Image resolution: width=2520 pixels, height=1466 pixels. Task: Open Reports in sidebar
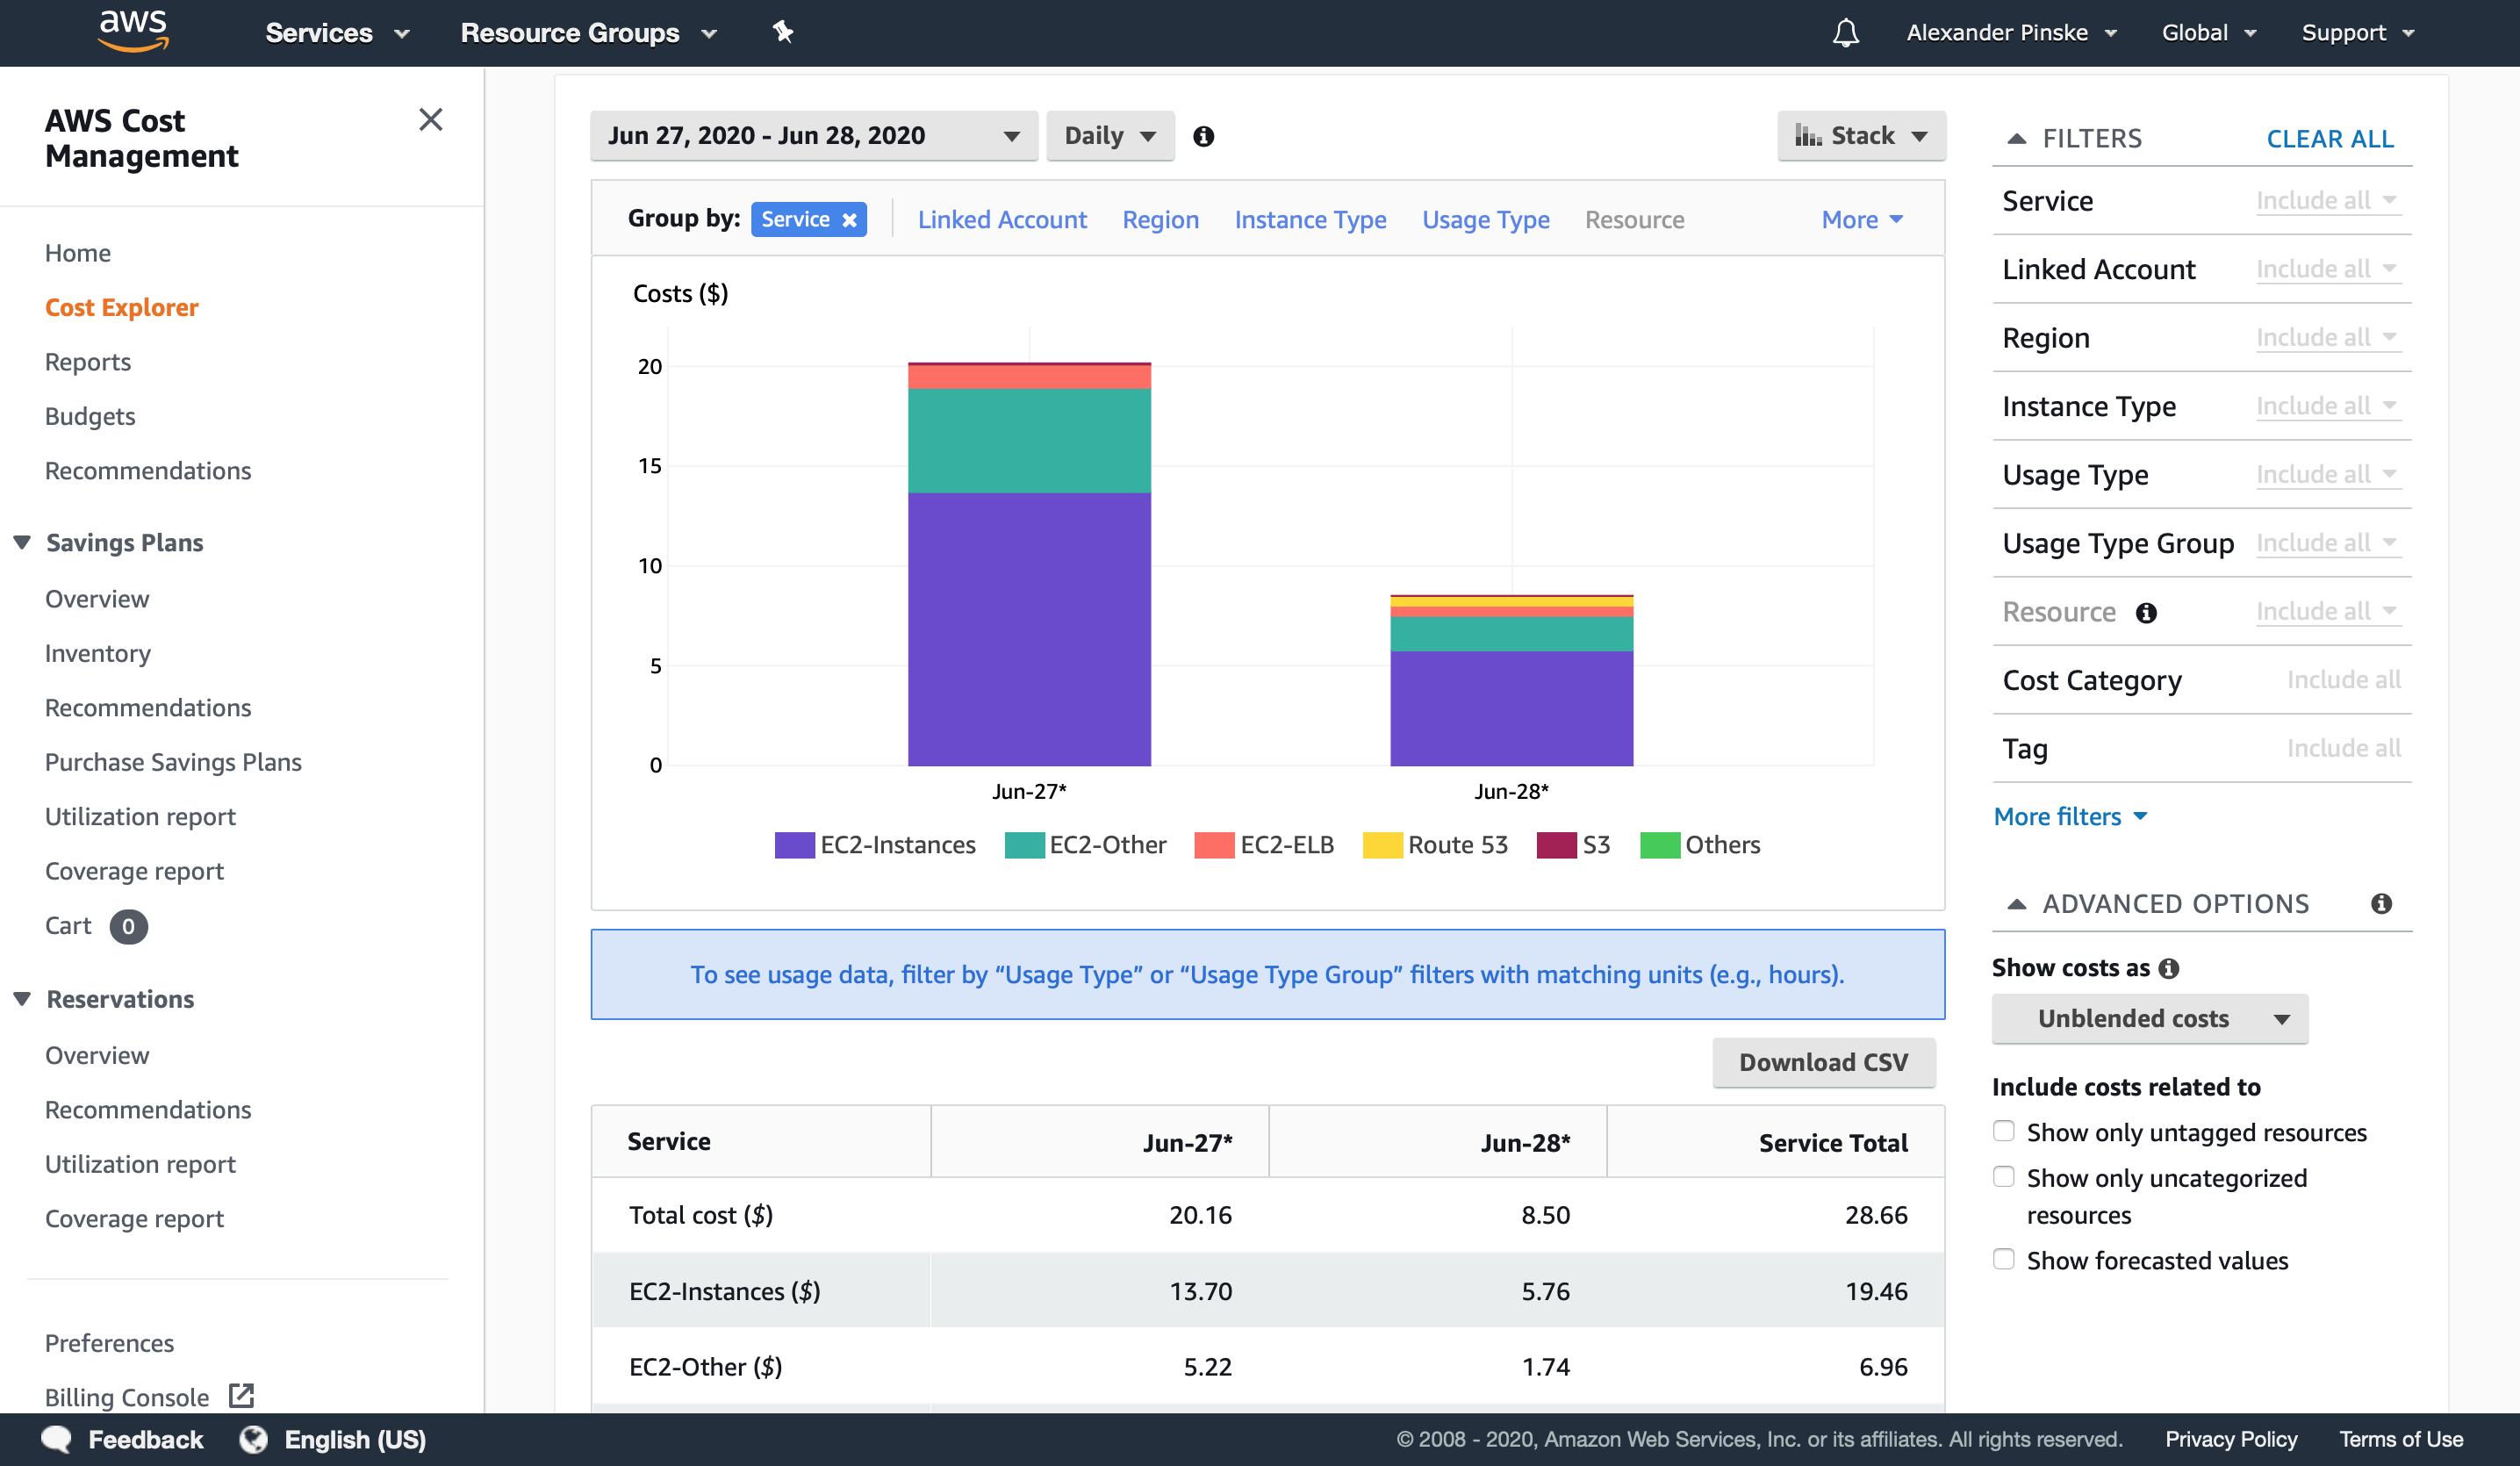tap(88, 362)
